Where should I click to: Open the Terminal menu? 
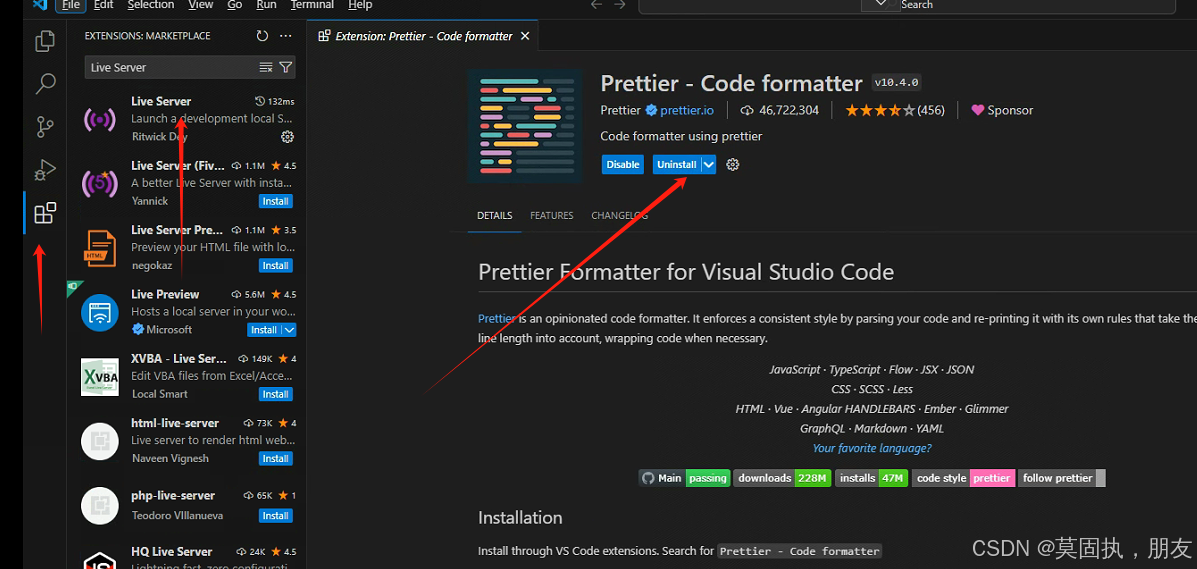coord(312,5)
